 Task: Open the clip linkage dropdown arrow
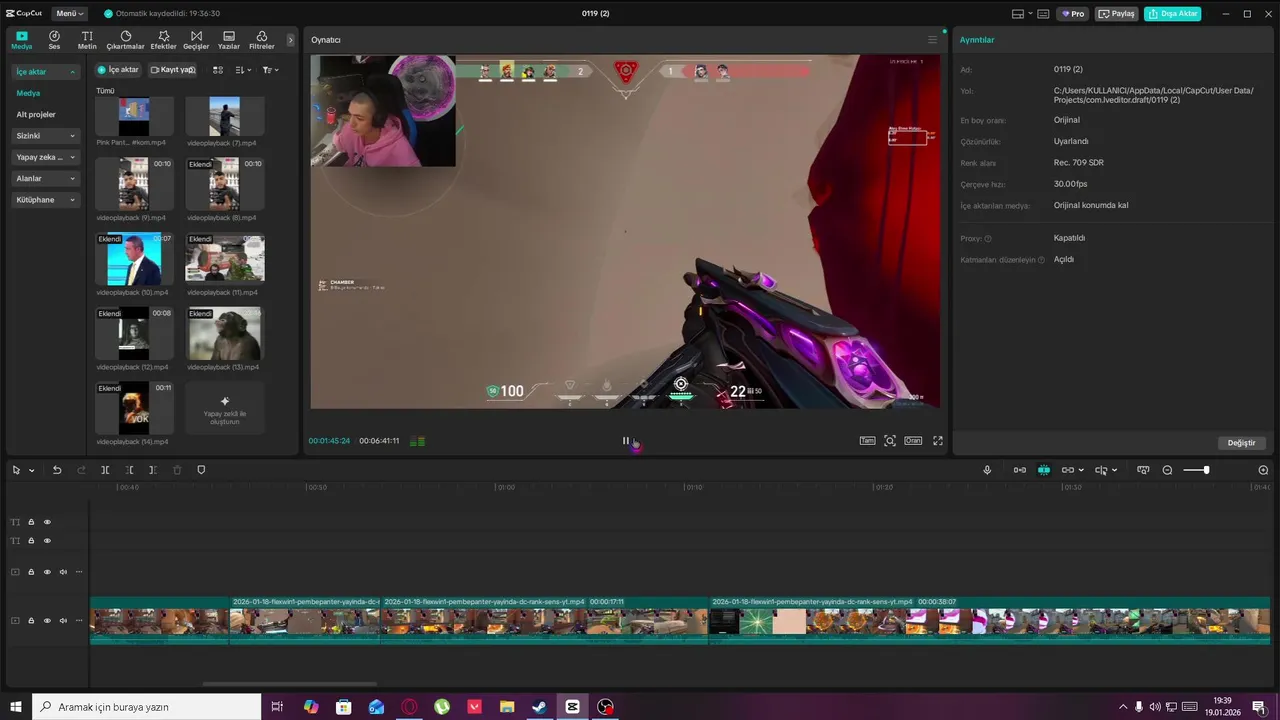tap(1082, 471)
